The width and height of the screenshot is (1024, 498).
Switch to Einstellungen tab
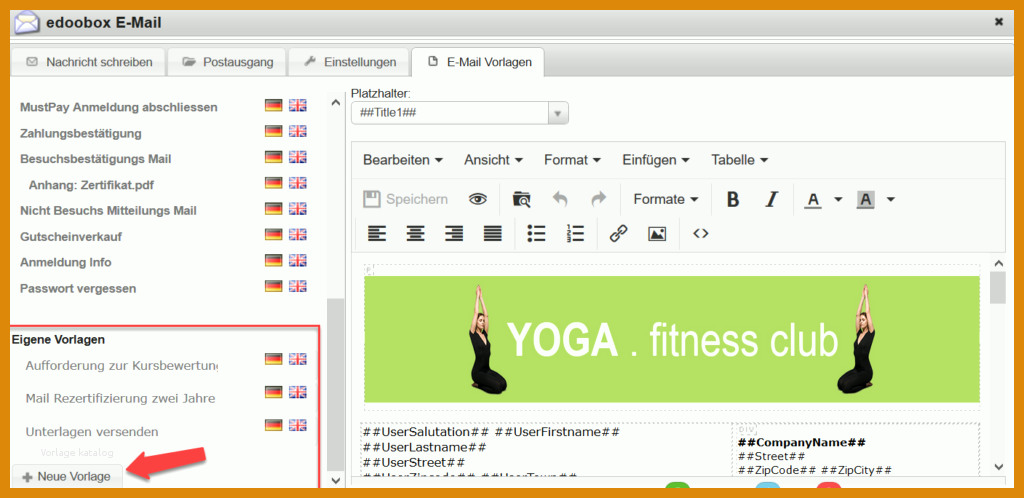click(x=349, y=62)
